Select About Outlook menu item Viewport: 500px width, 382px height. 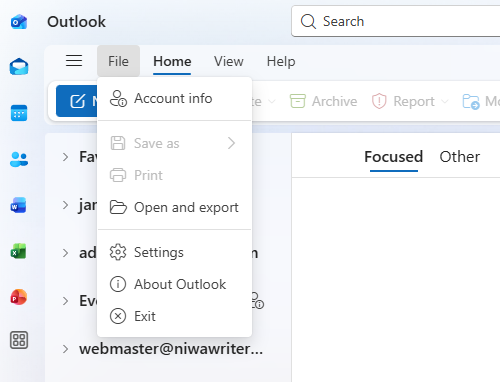174,284
